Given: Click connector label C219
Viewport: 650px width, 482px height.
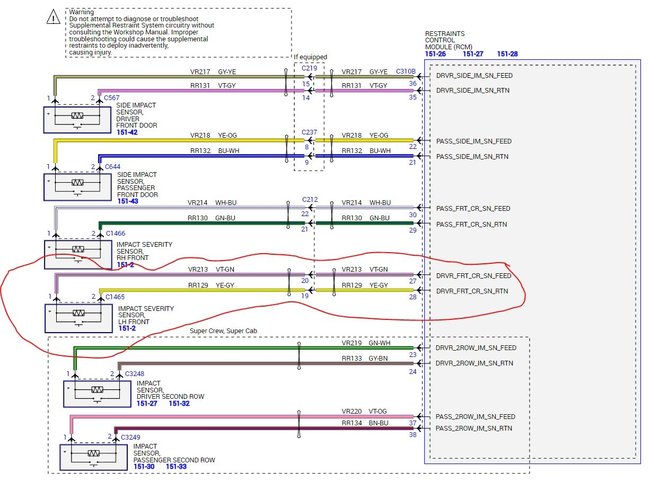Looking at the screenshot, I should click(x=309, y=68).
